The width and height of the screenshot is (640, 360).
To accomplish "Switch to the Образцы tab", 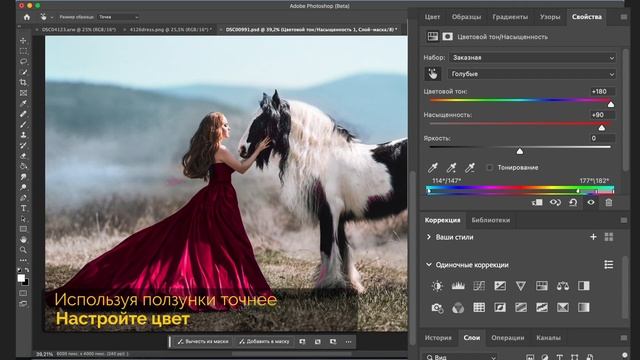I will click(466, 17).
